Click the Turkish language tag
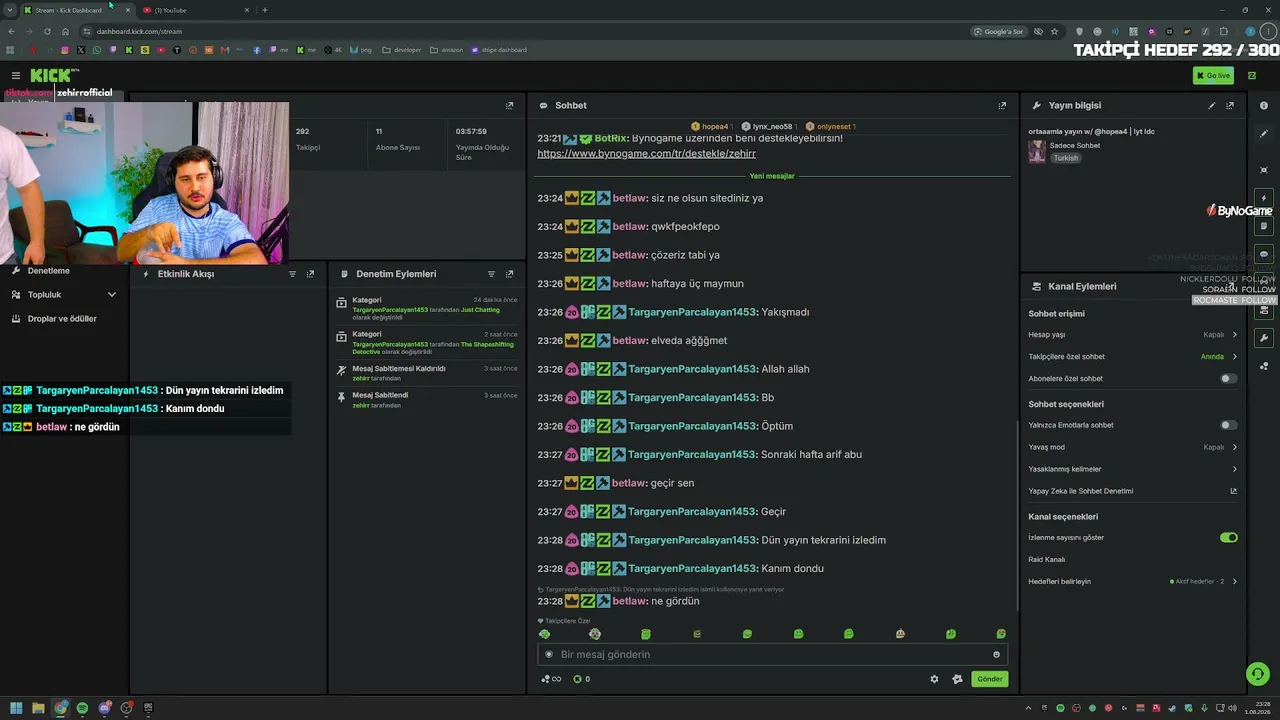The height and width of the screenshot is (720, 1280). pos(1066,158)
